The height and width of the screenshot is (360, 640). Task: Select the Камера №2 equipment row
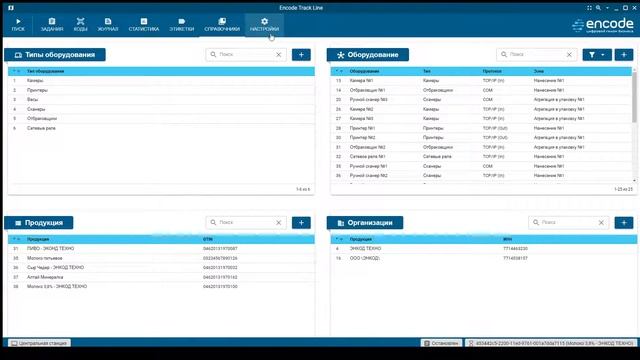coord(481,109)
